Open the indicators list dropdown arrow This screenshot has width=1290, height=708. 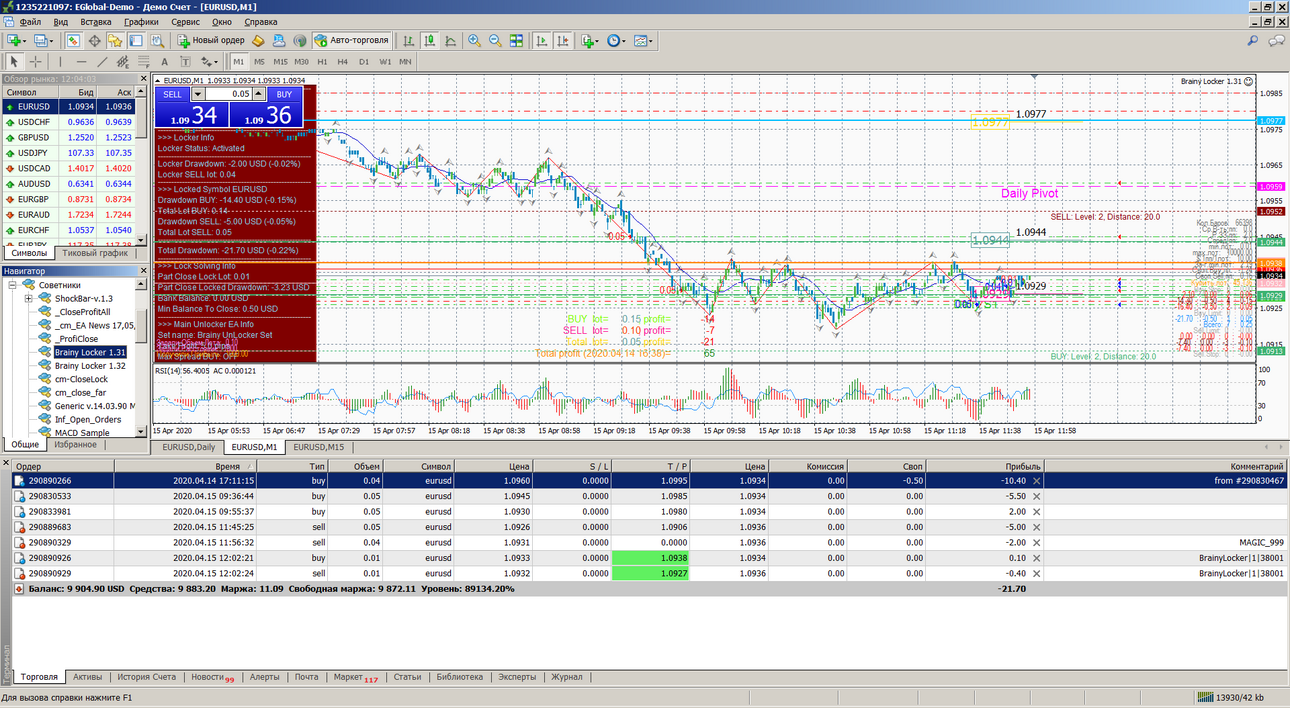point(596,41)
